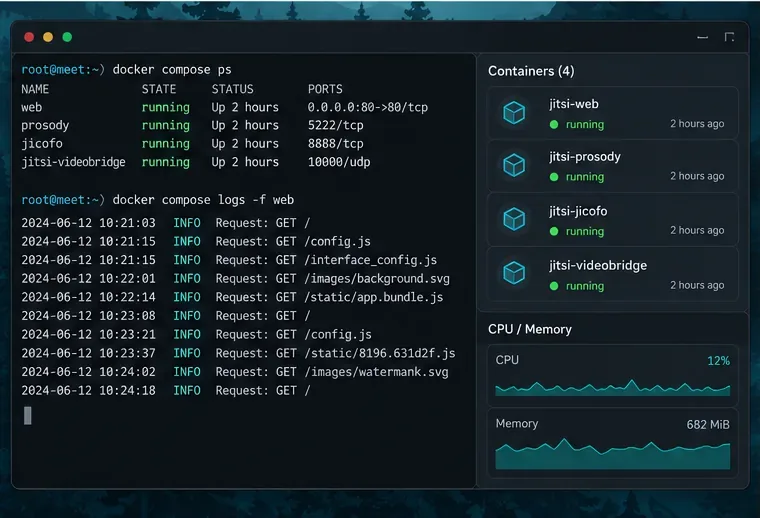The width and height of the screenshot is (760, 518).
Task: Open the jitsi-prosody container card title
Action: point(585,157)
